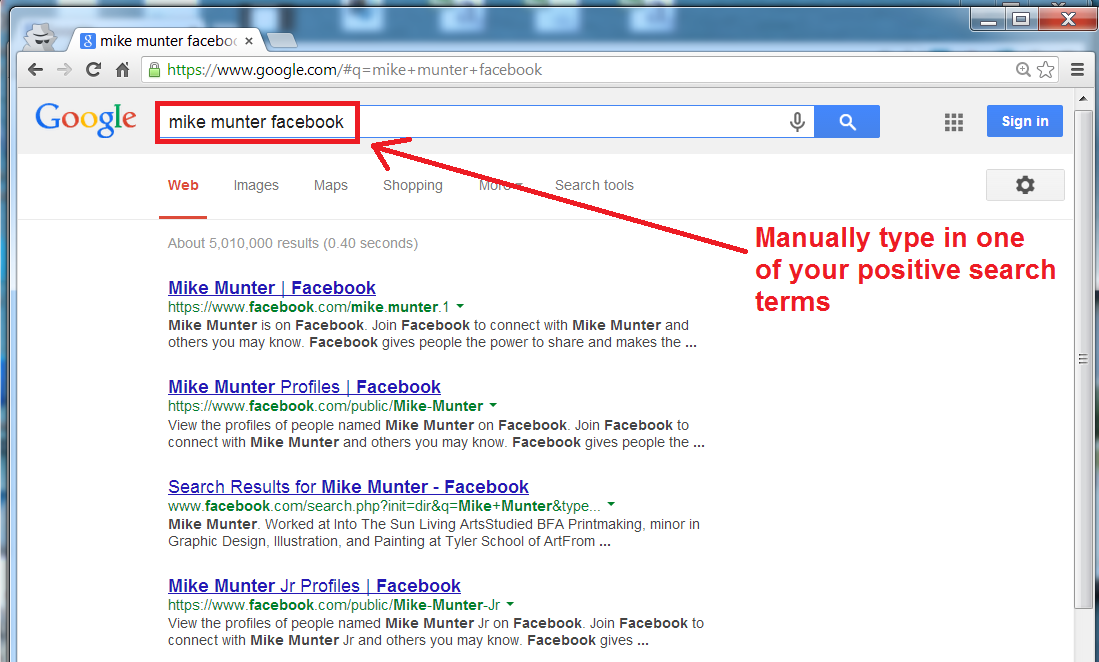The width and height of the screenshot is (1099, 662).
Task: Open the Chrome hamburger menu
Action: click(1078, 69)
